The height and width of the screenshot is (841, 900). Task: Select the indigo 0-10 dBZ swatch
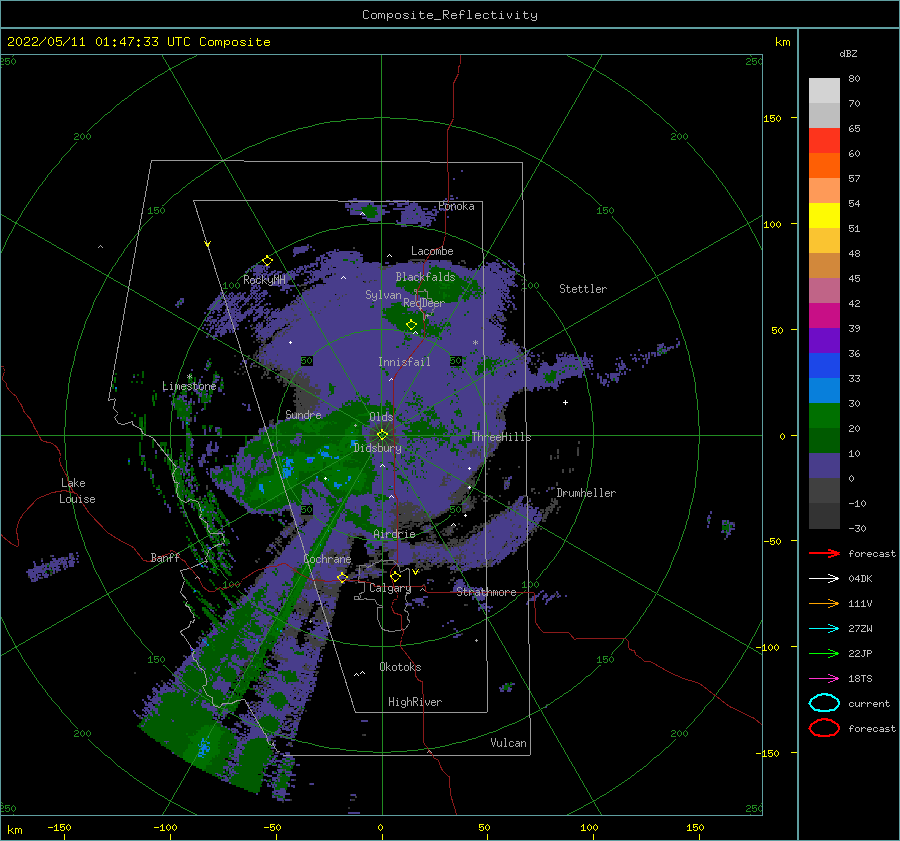(824, 466)
